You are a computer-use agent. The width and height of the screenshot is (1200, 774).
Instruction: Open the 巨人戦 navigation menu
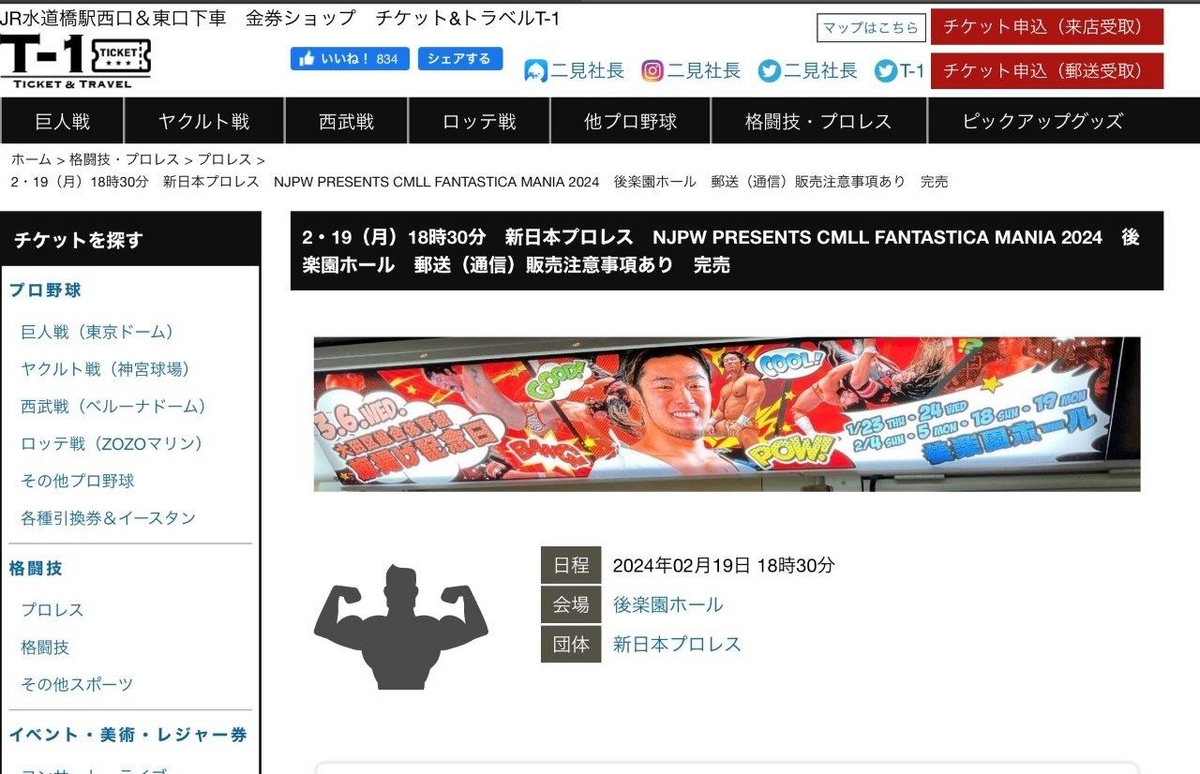[x=62, y=121]
